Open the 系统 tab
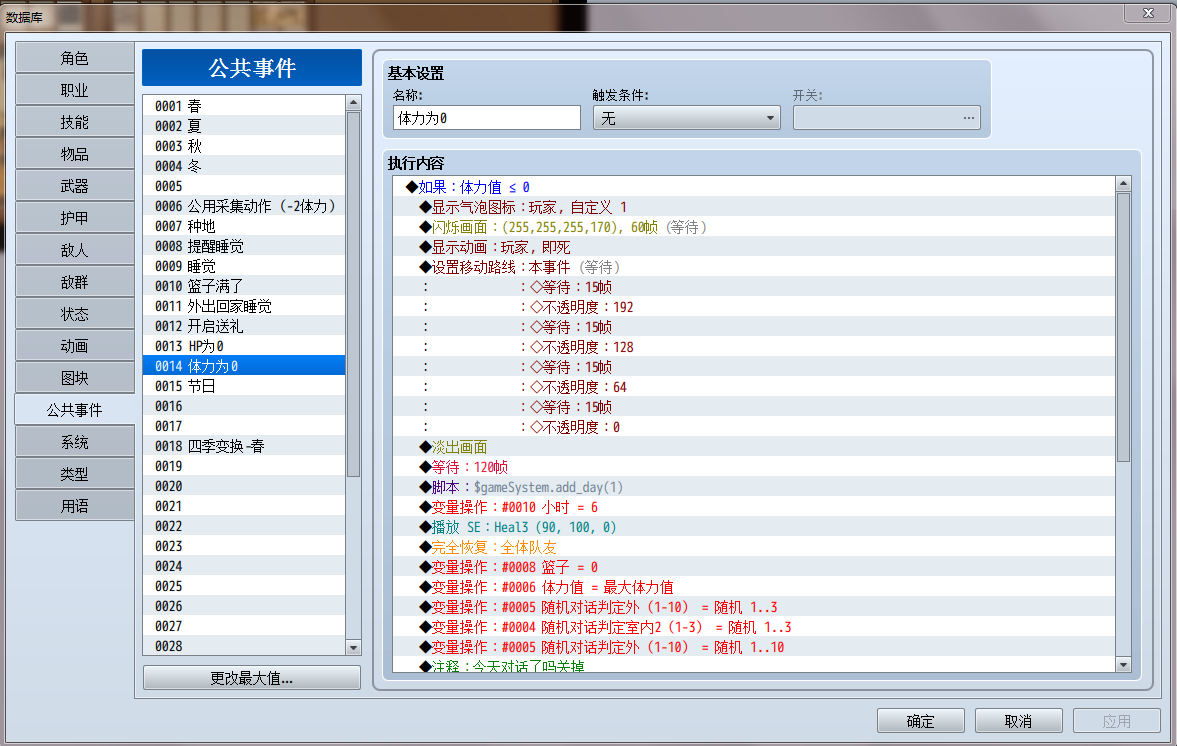 point(74,443)
